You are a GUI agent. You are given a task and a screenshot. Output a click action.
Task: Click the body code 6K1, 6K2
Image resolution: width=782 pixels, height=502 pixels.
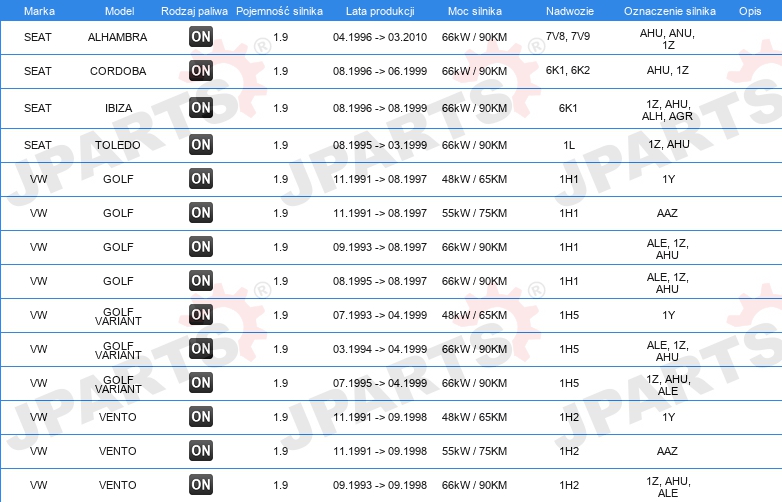[568, 70]
